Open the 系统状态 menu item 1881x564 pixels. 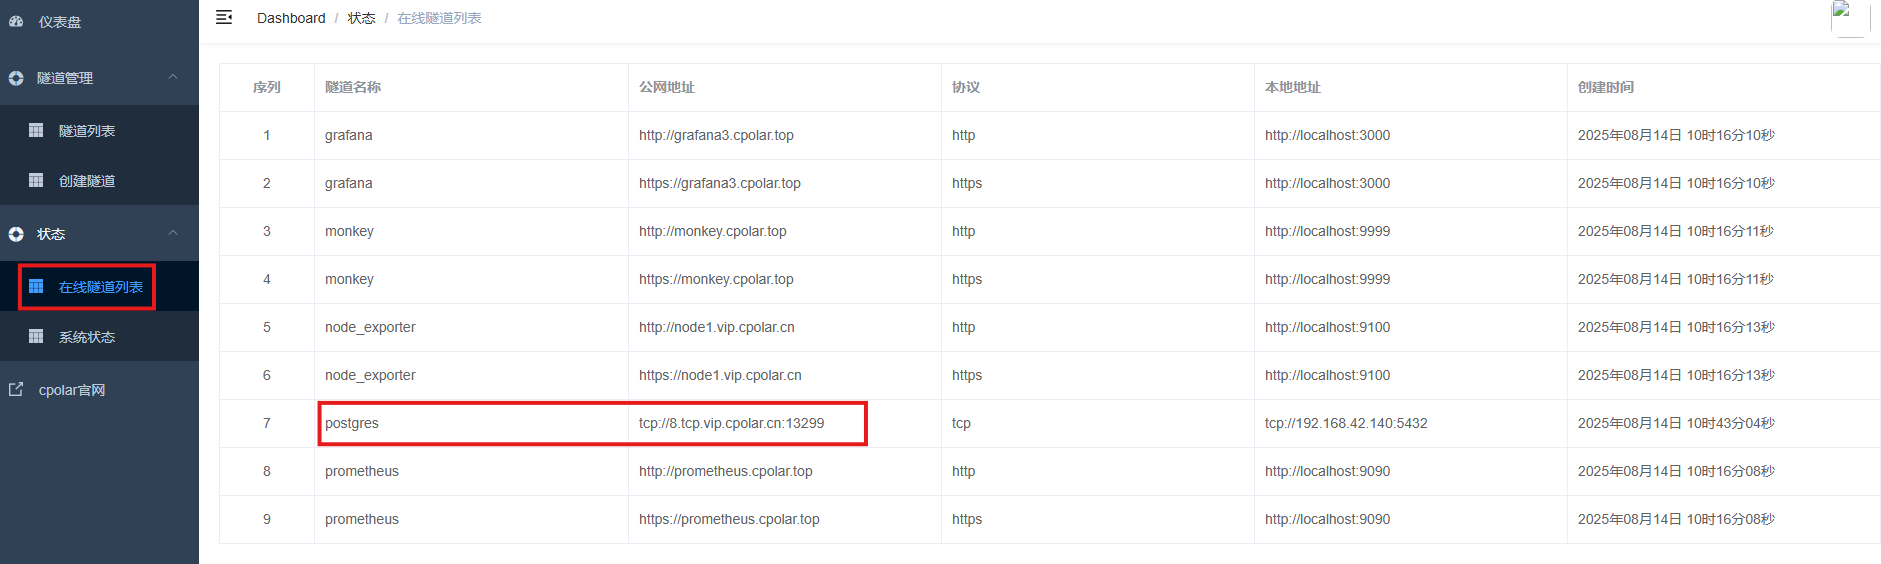[x=87, y=337]
